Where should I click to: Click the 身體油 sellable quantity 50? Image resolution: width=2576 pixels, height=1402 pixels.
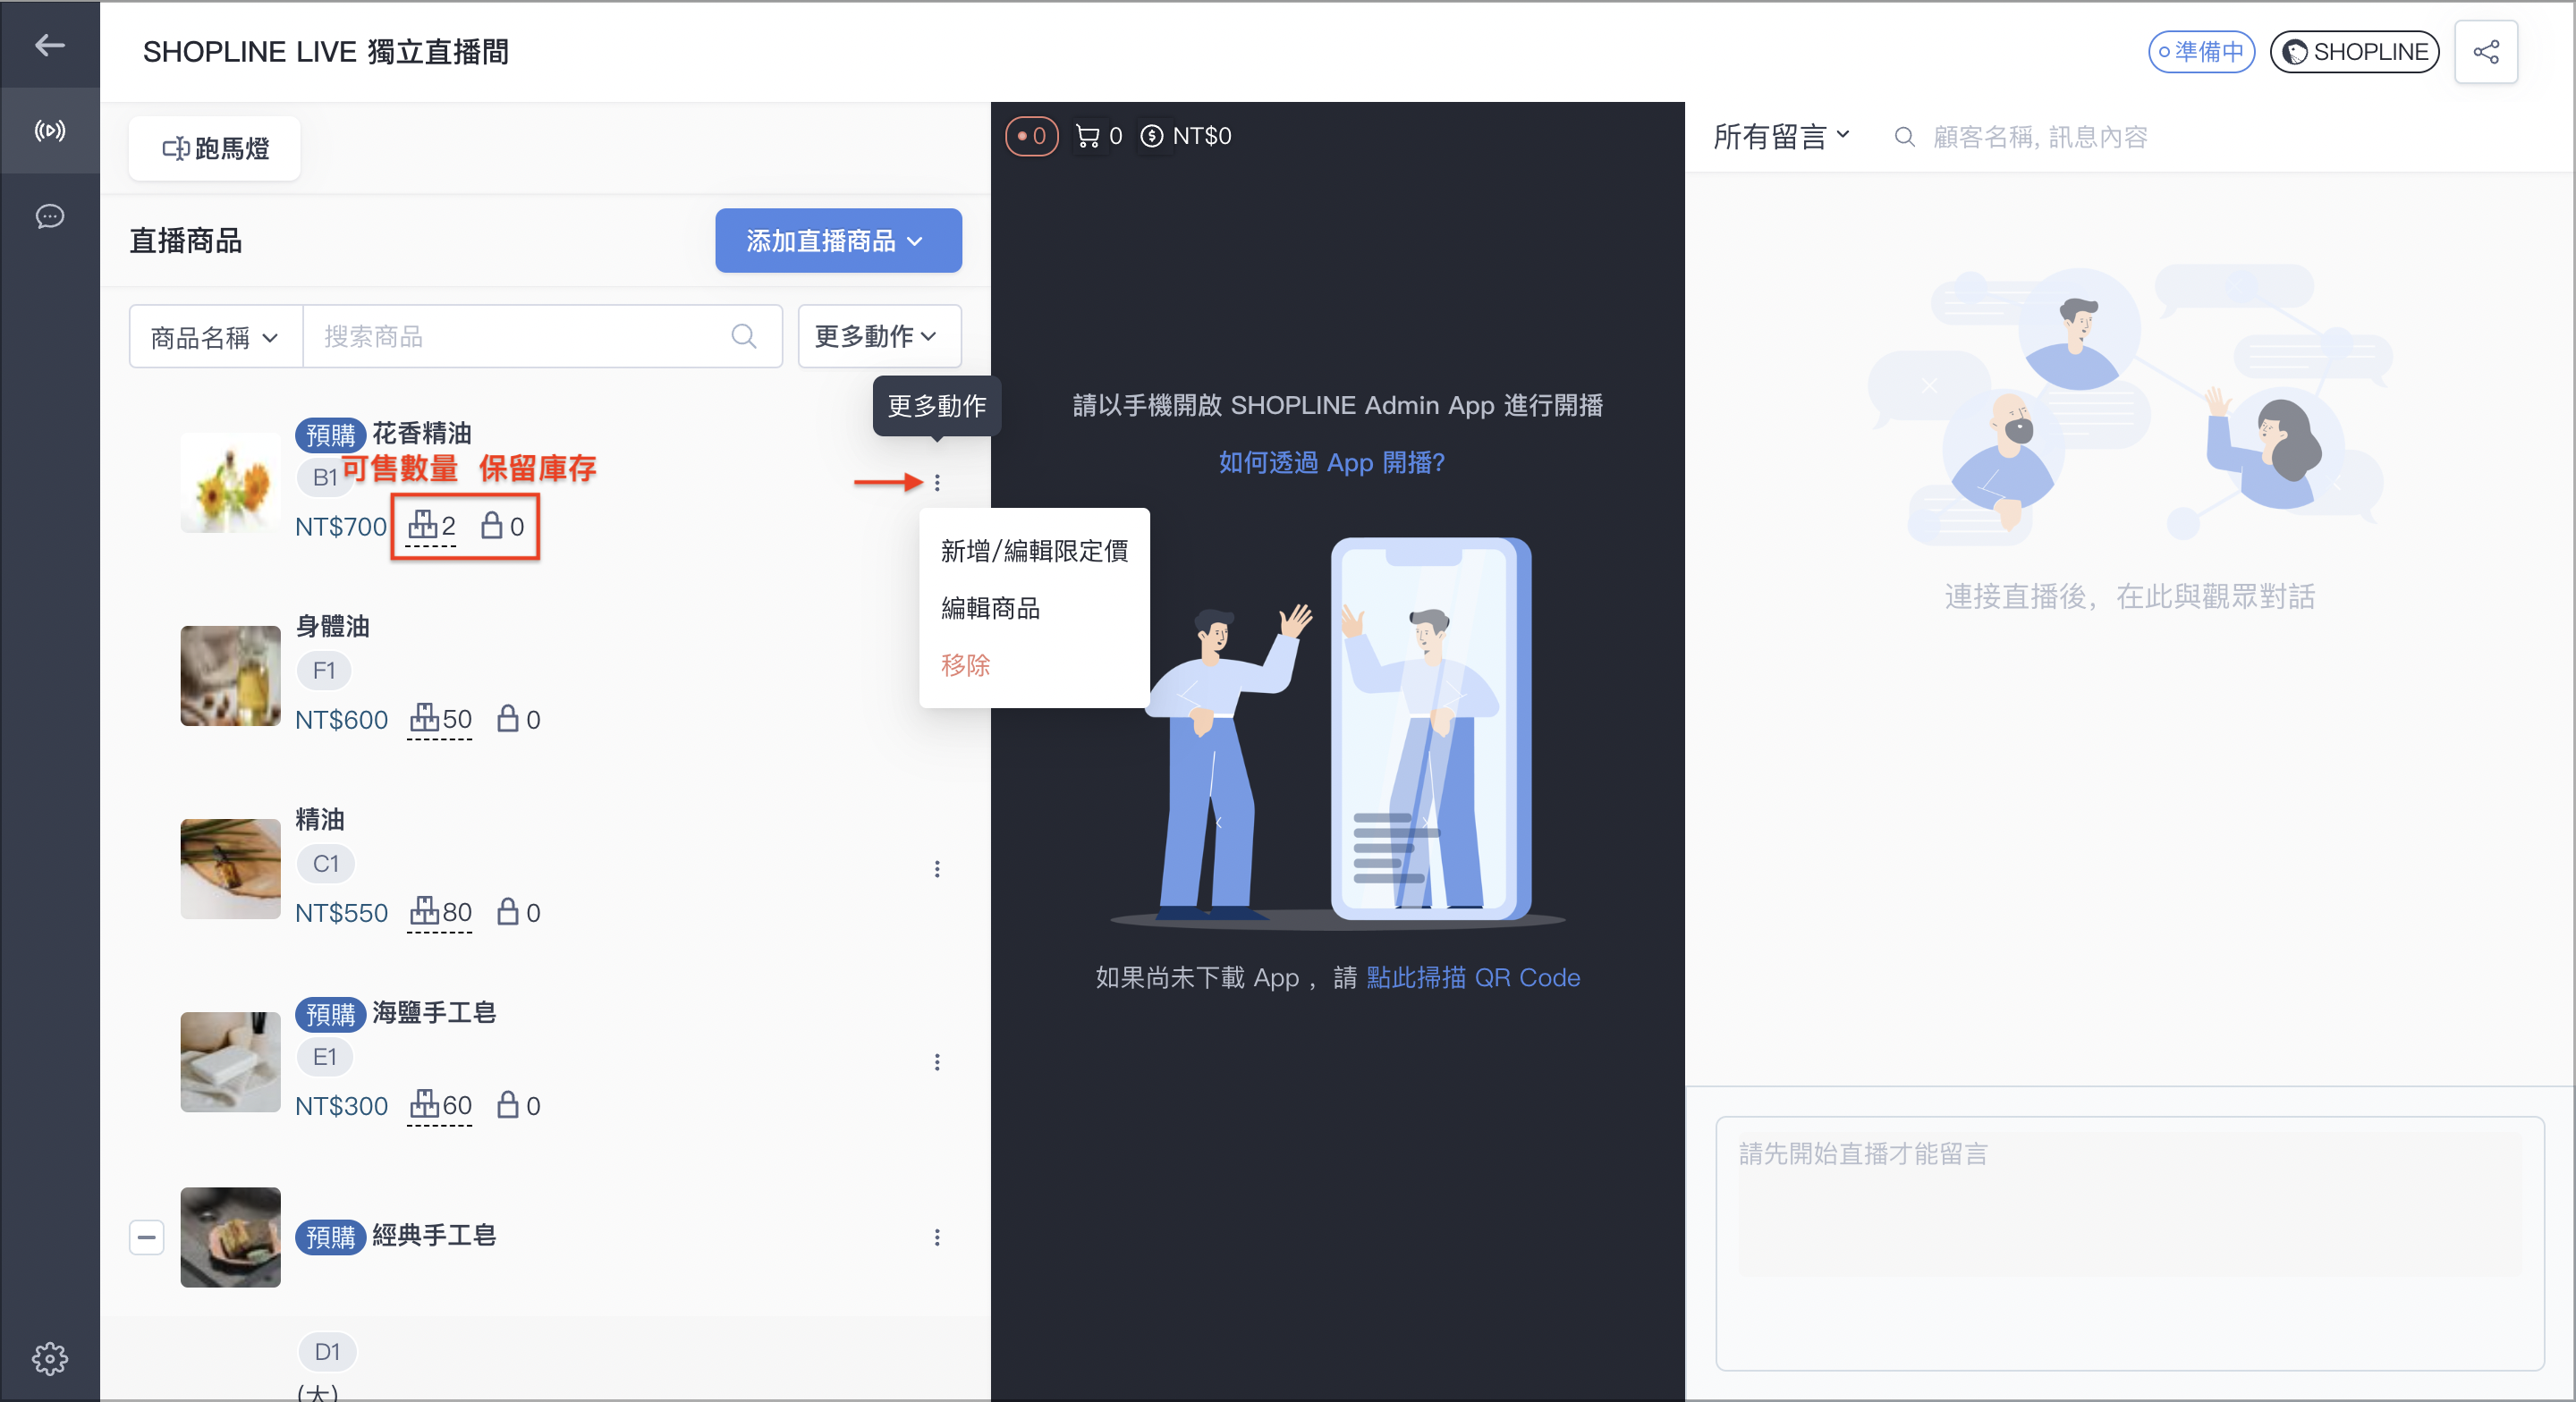tap(440, 719)
